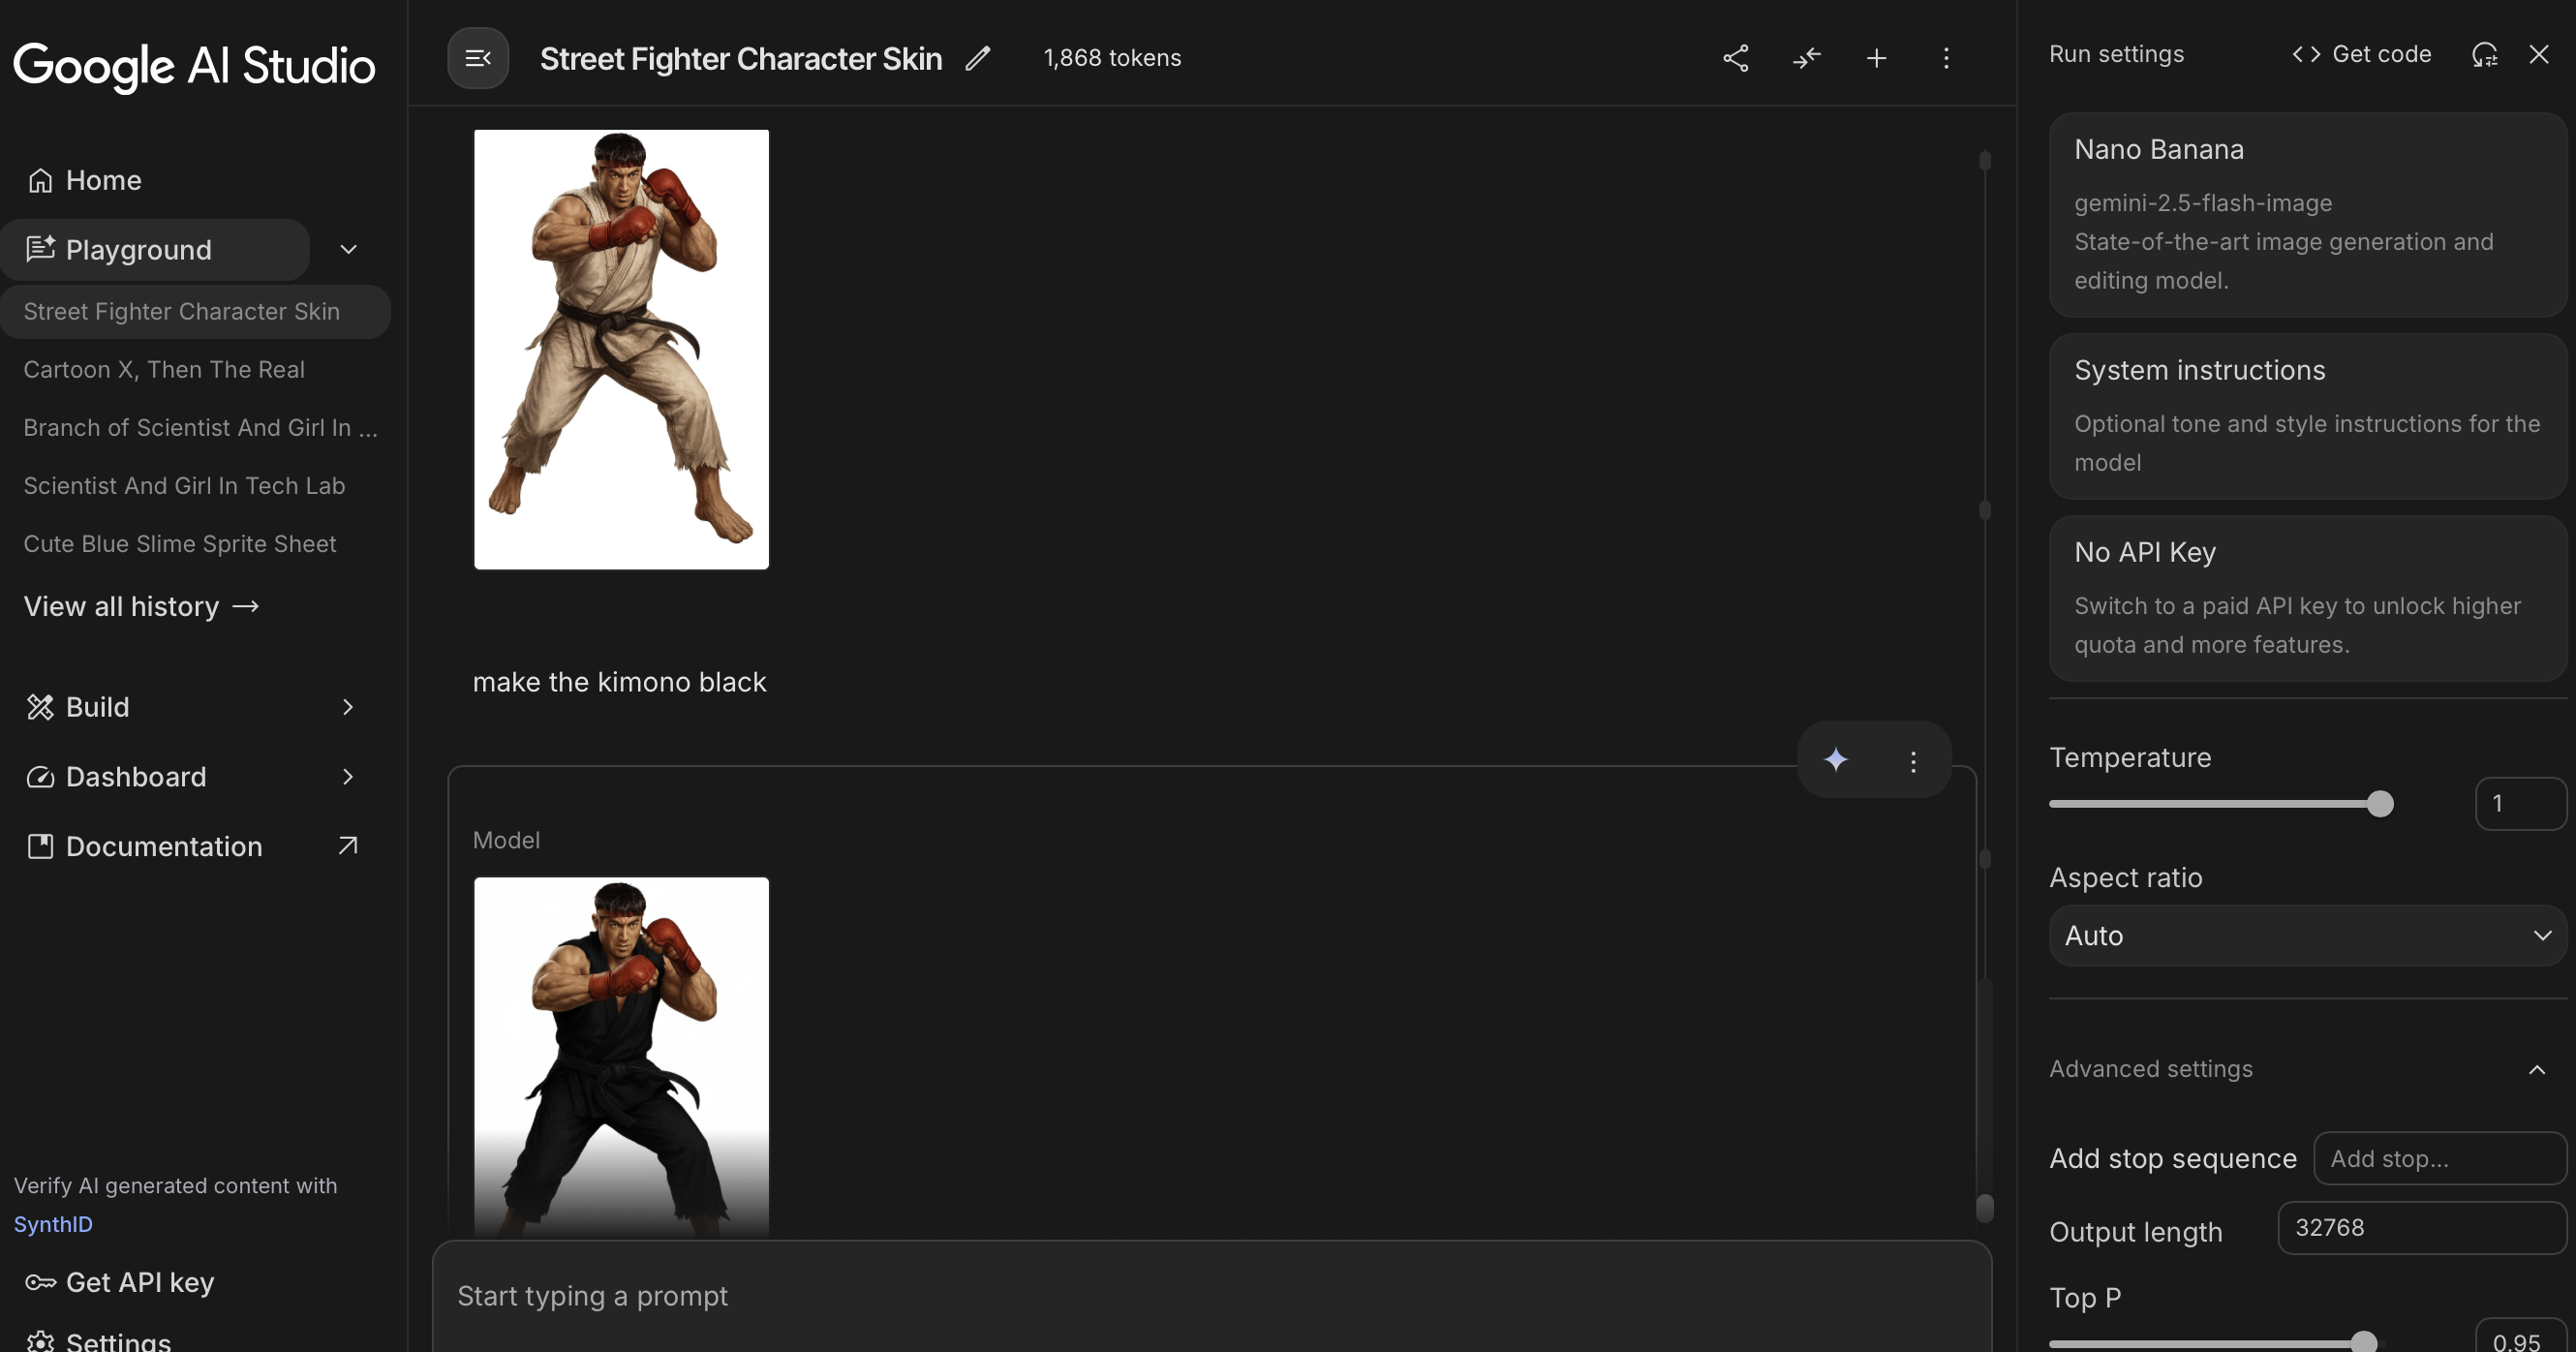Click the share prompt icon
Image resolution: width=2576 pixels, height=1352 pixels.
[x=1736, y=58]
